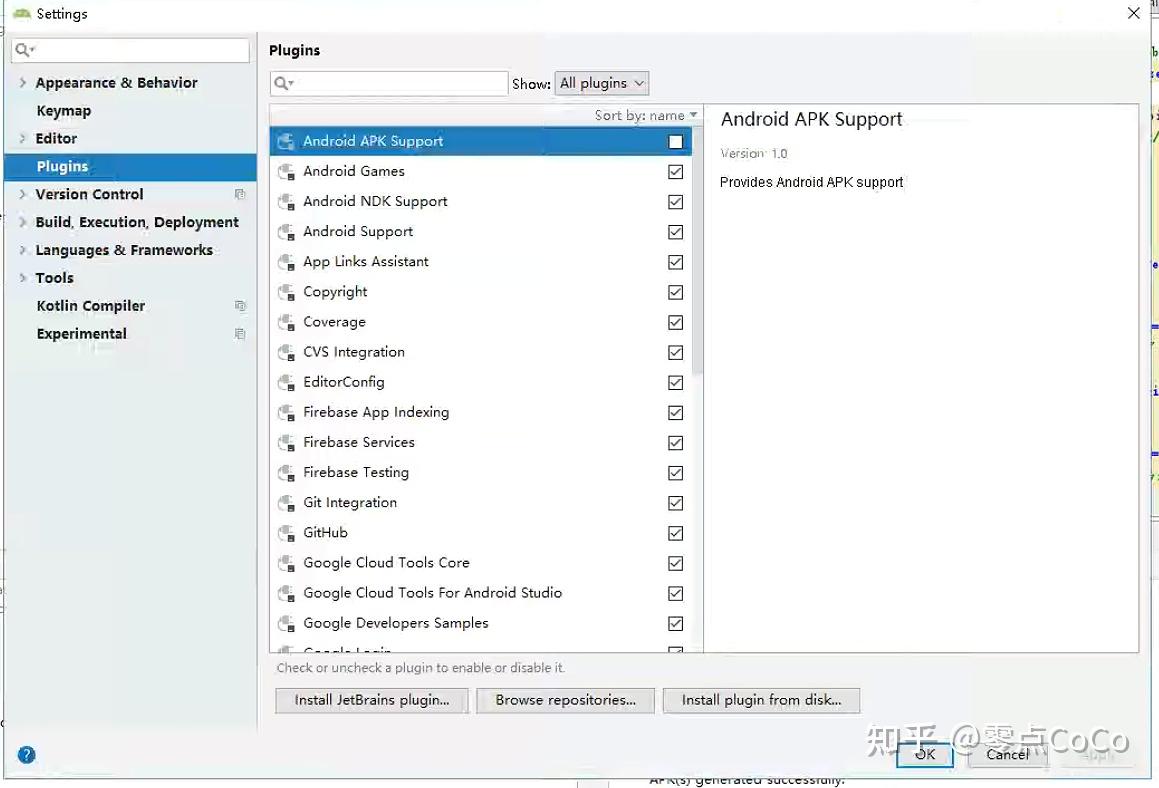The height and width of the screenshot is (788, 1159).
Task: Open the Tools settings page
Action: (x=55, y=278)
